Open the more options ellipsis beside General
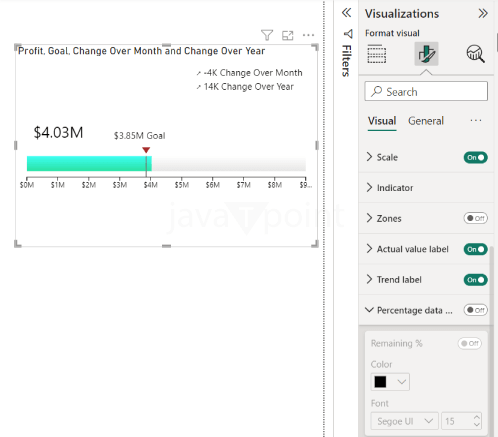This screenshot has height=437, width=498. (x=476, y=120)
